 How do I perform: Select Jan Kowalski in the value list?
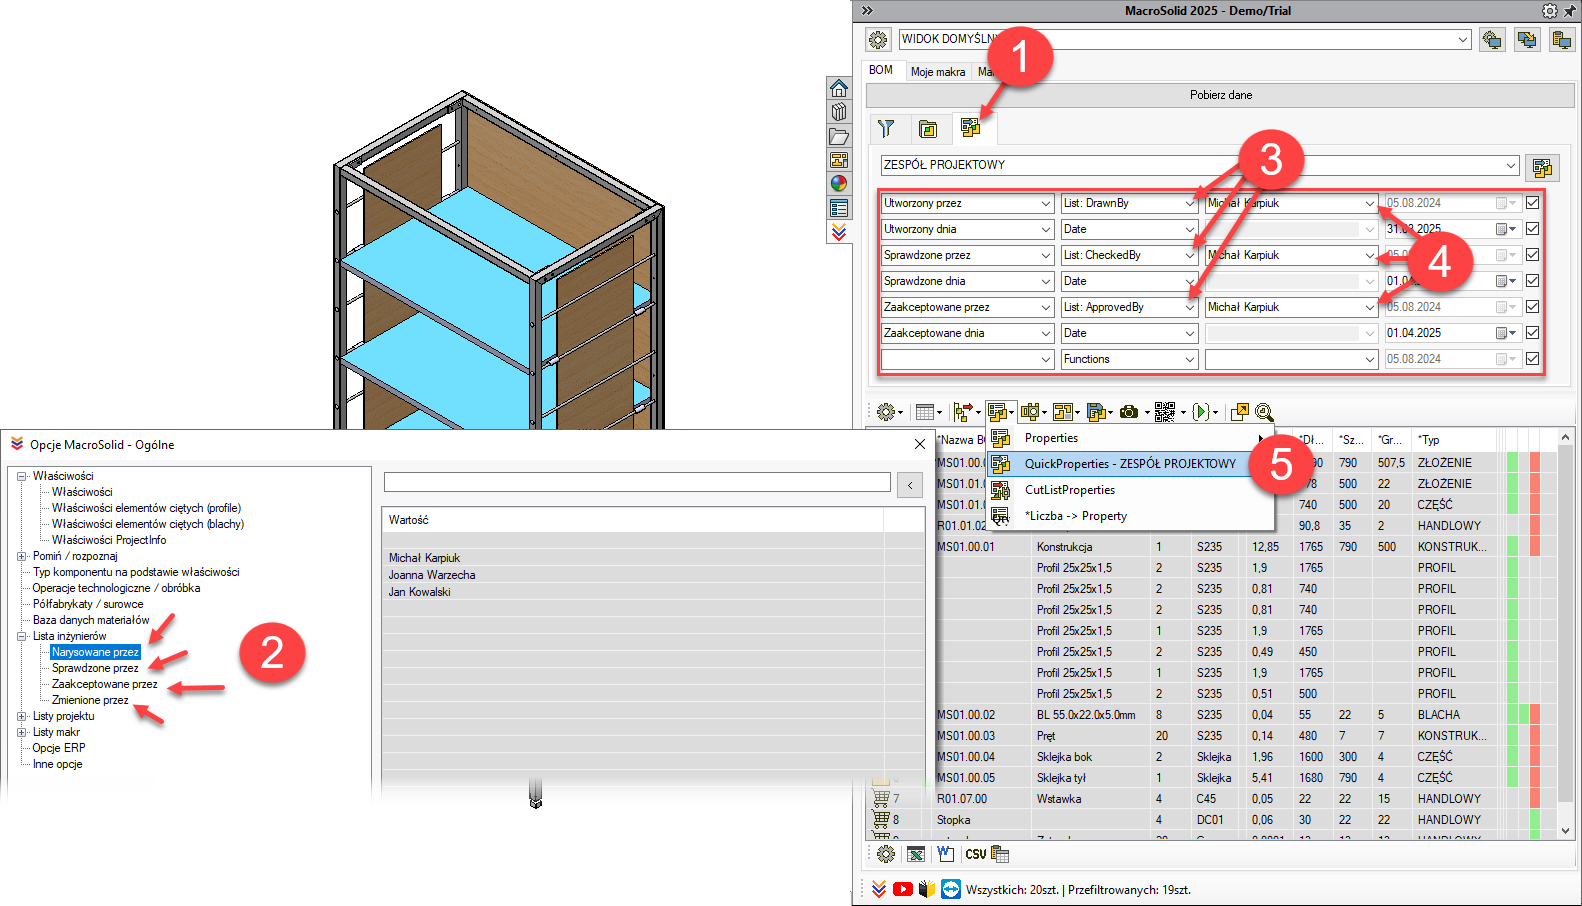419,592
